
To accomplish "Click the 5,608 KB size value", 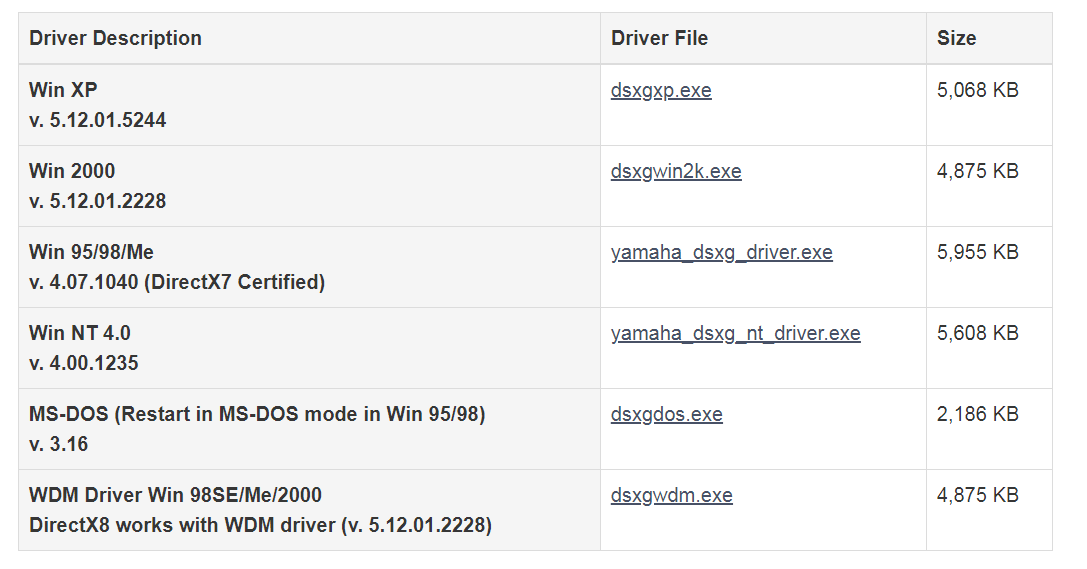I will pyautogui.click(x=977, y=334).
